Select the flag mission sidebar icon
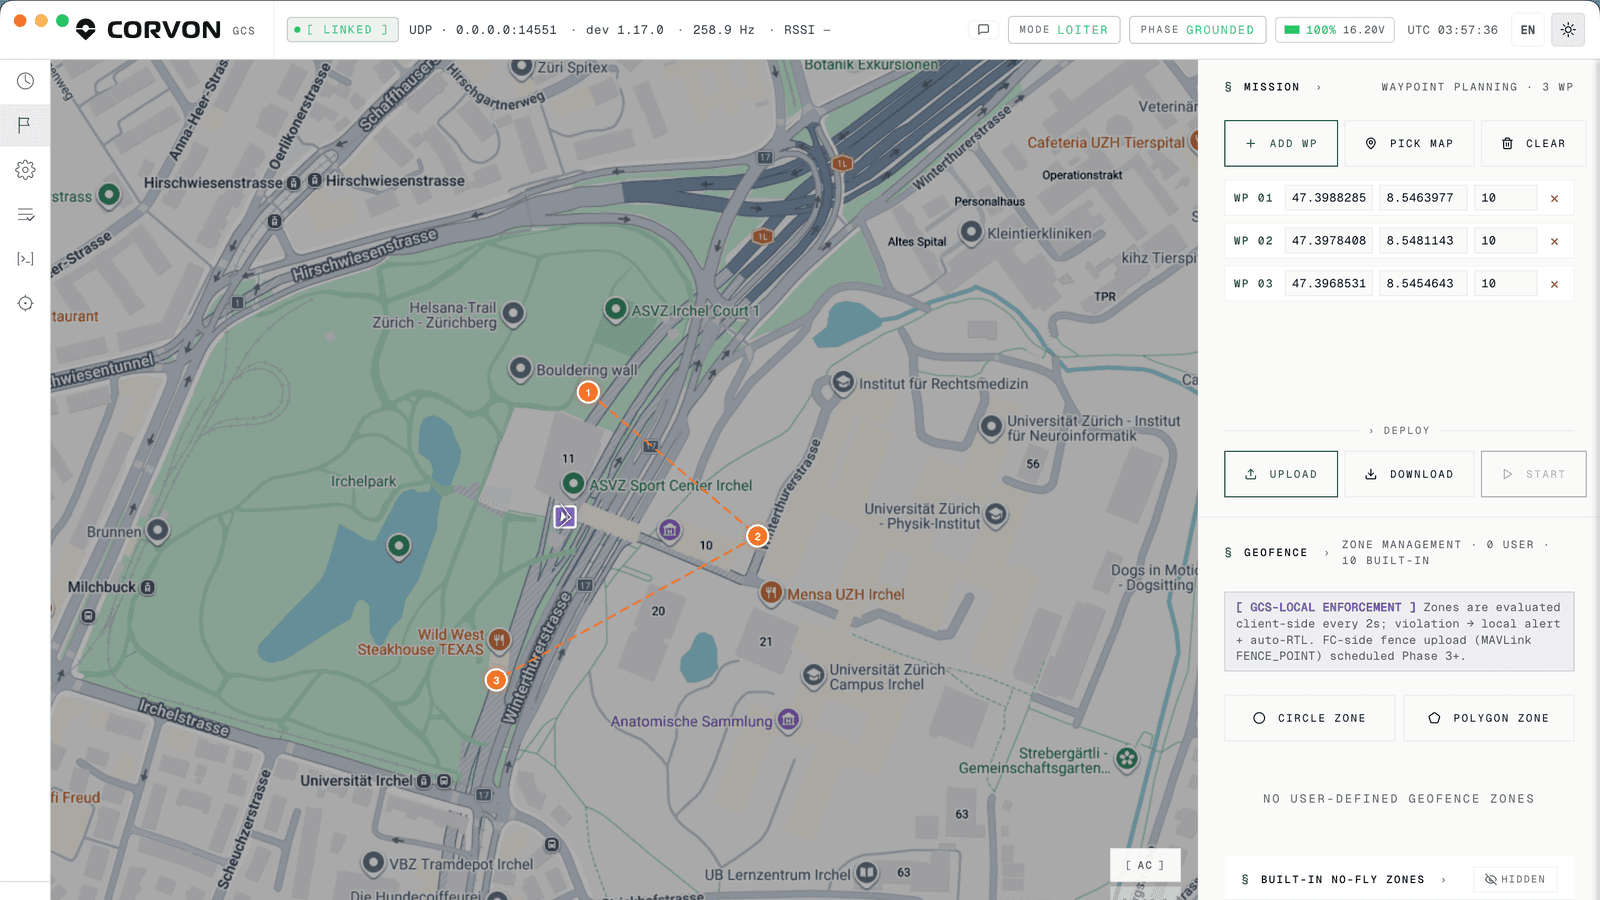1600x900 pixels. [25, 125]
